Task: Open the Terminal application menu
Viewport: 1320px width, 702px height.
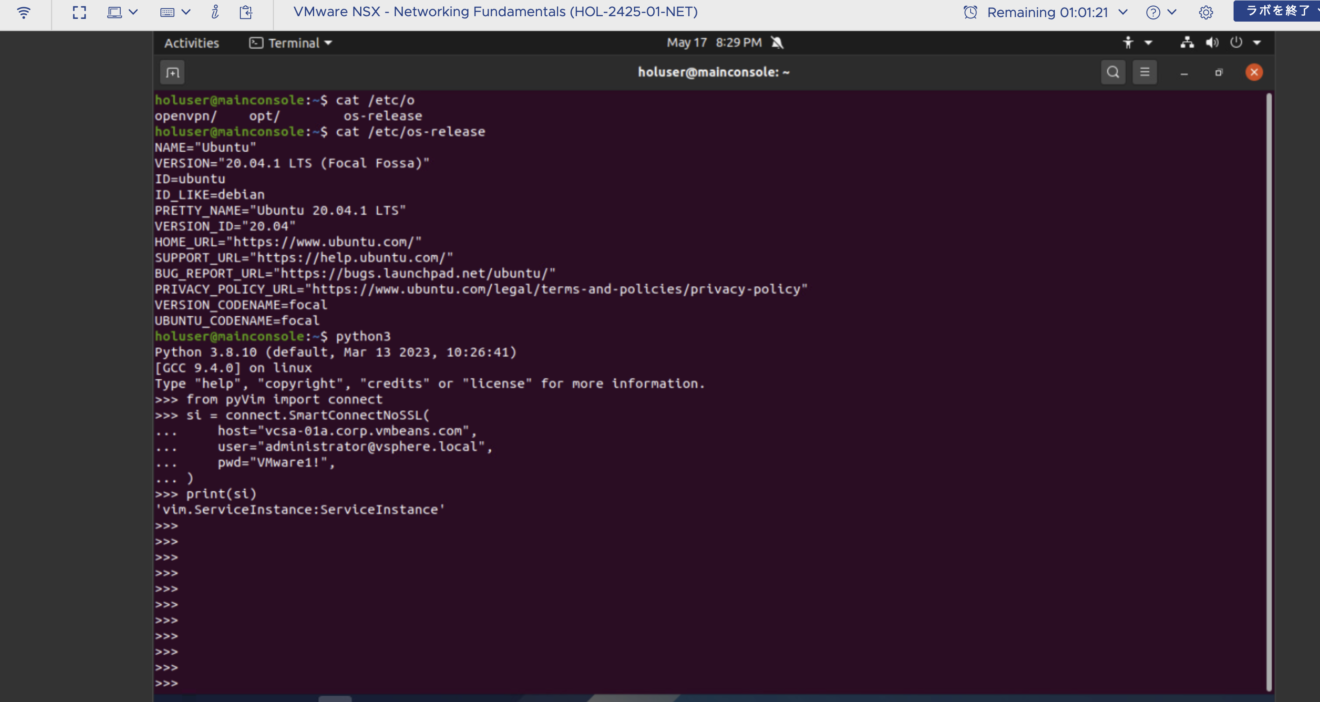Action: click(x=290, y=42)
